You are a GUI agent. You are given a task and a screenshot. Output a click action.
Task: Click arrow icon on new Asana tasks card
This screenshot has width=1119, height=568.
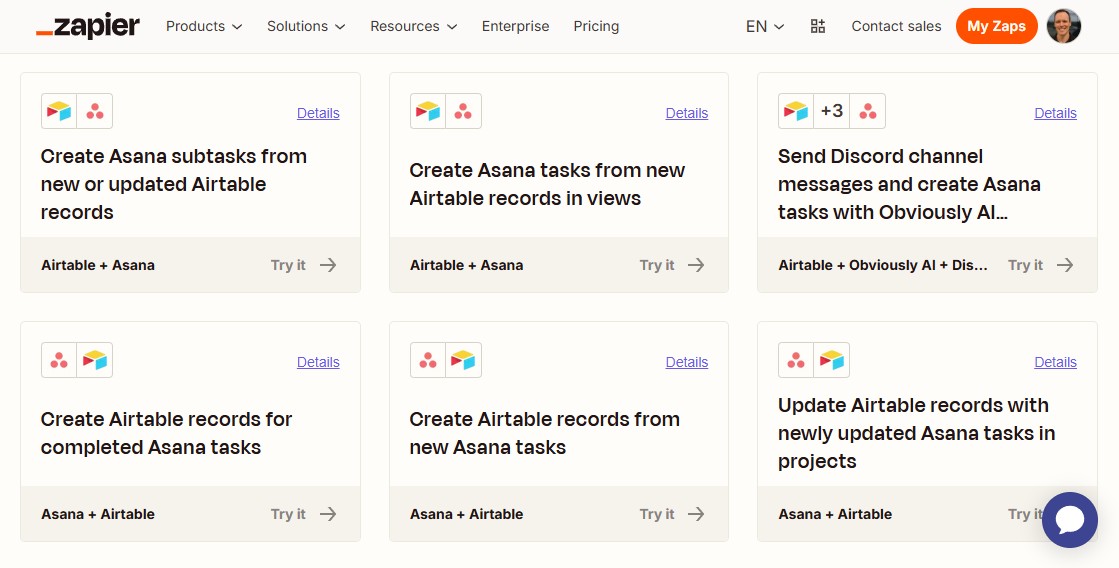coord(696,514)
